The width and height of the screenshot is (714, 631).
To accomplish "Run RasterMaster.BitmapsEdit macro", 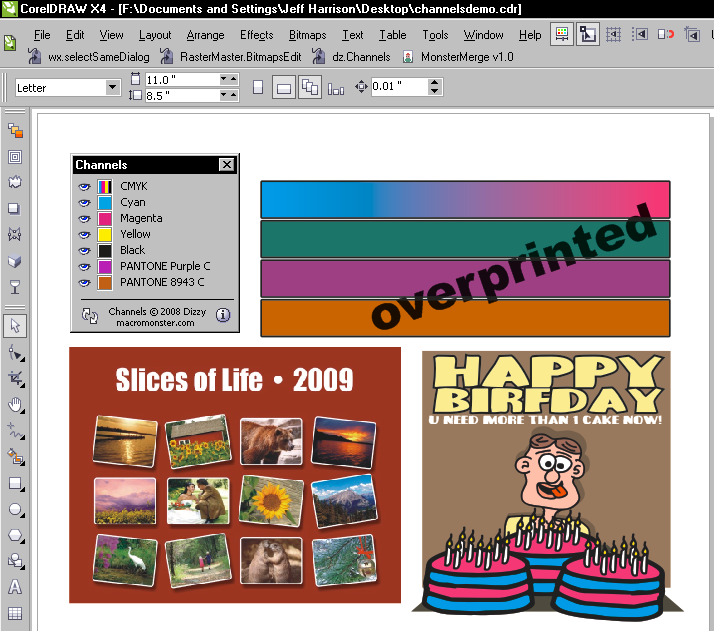I will 230,57.
